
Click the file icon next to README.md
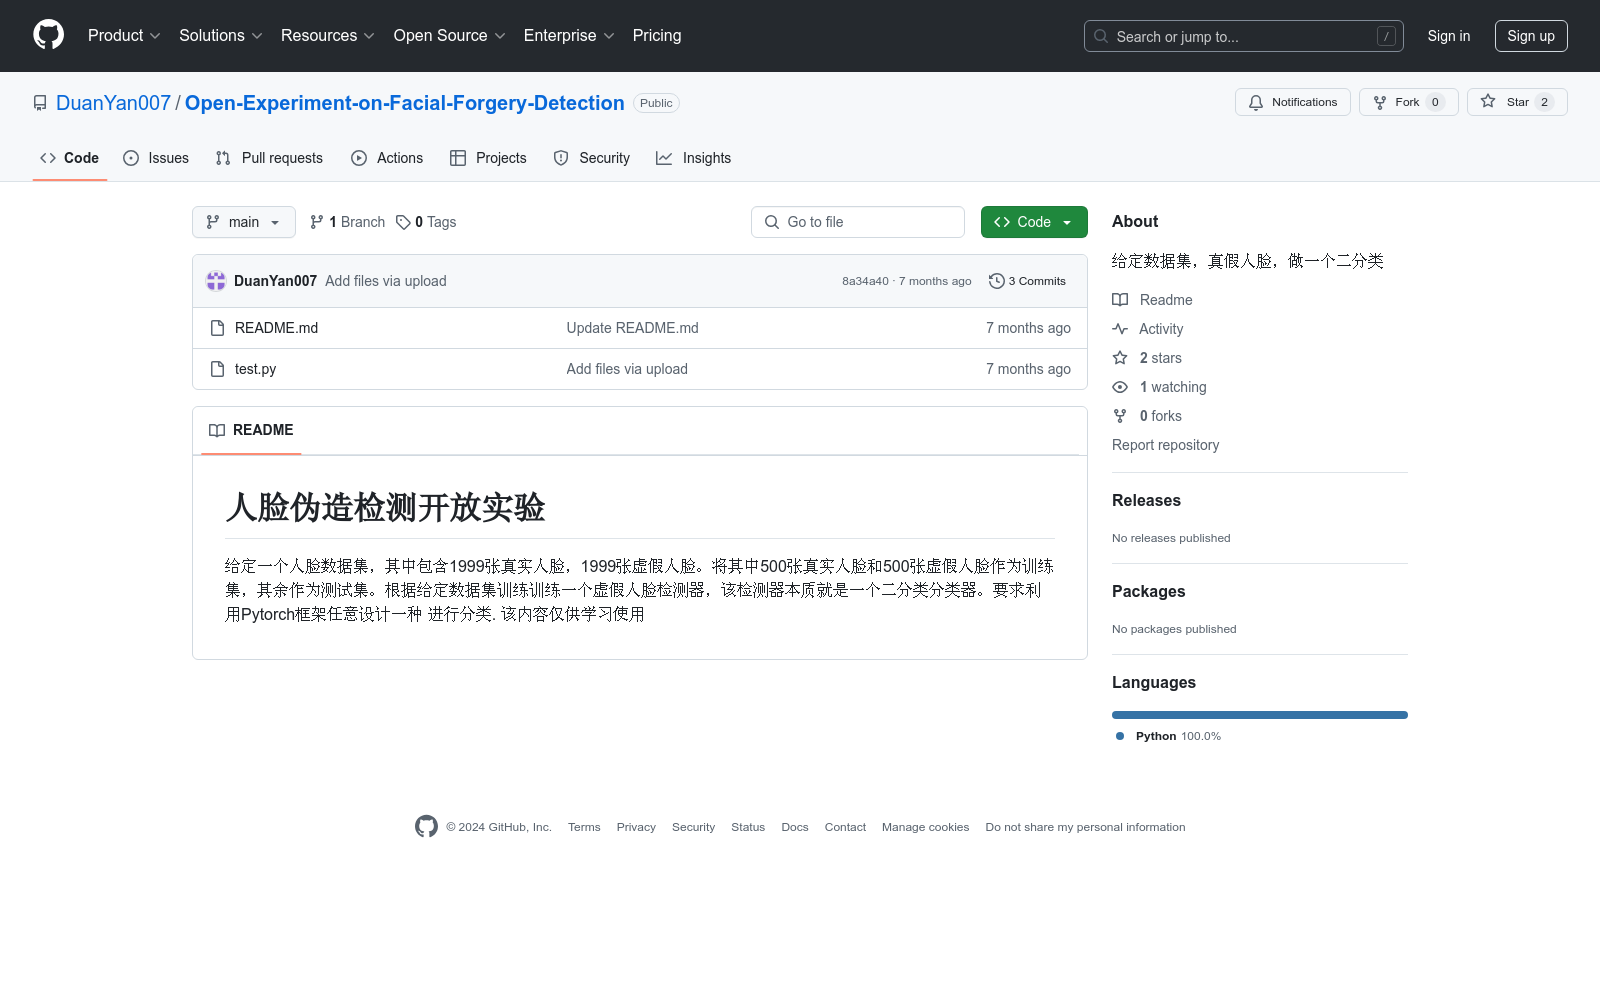pos(217,328)
